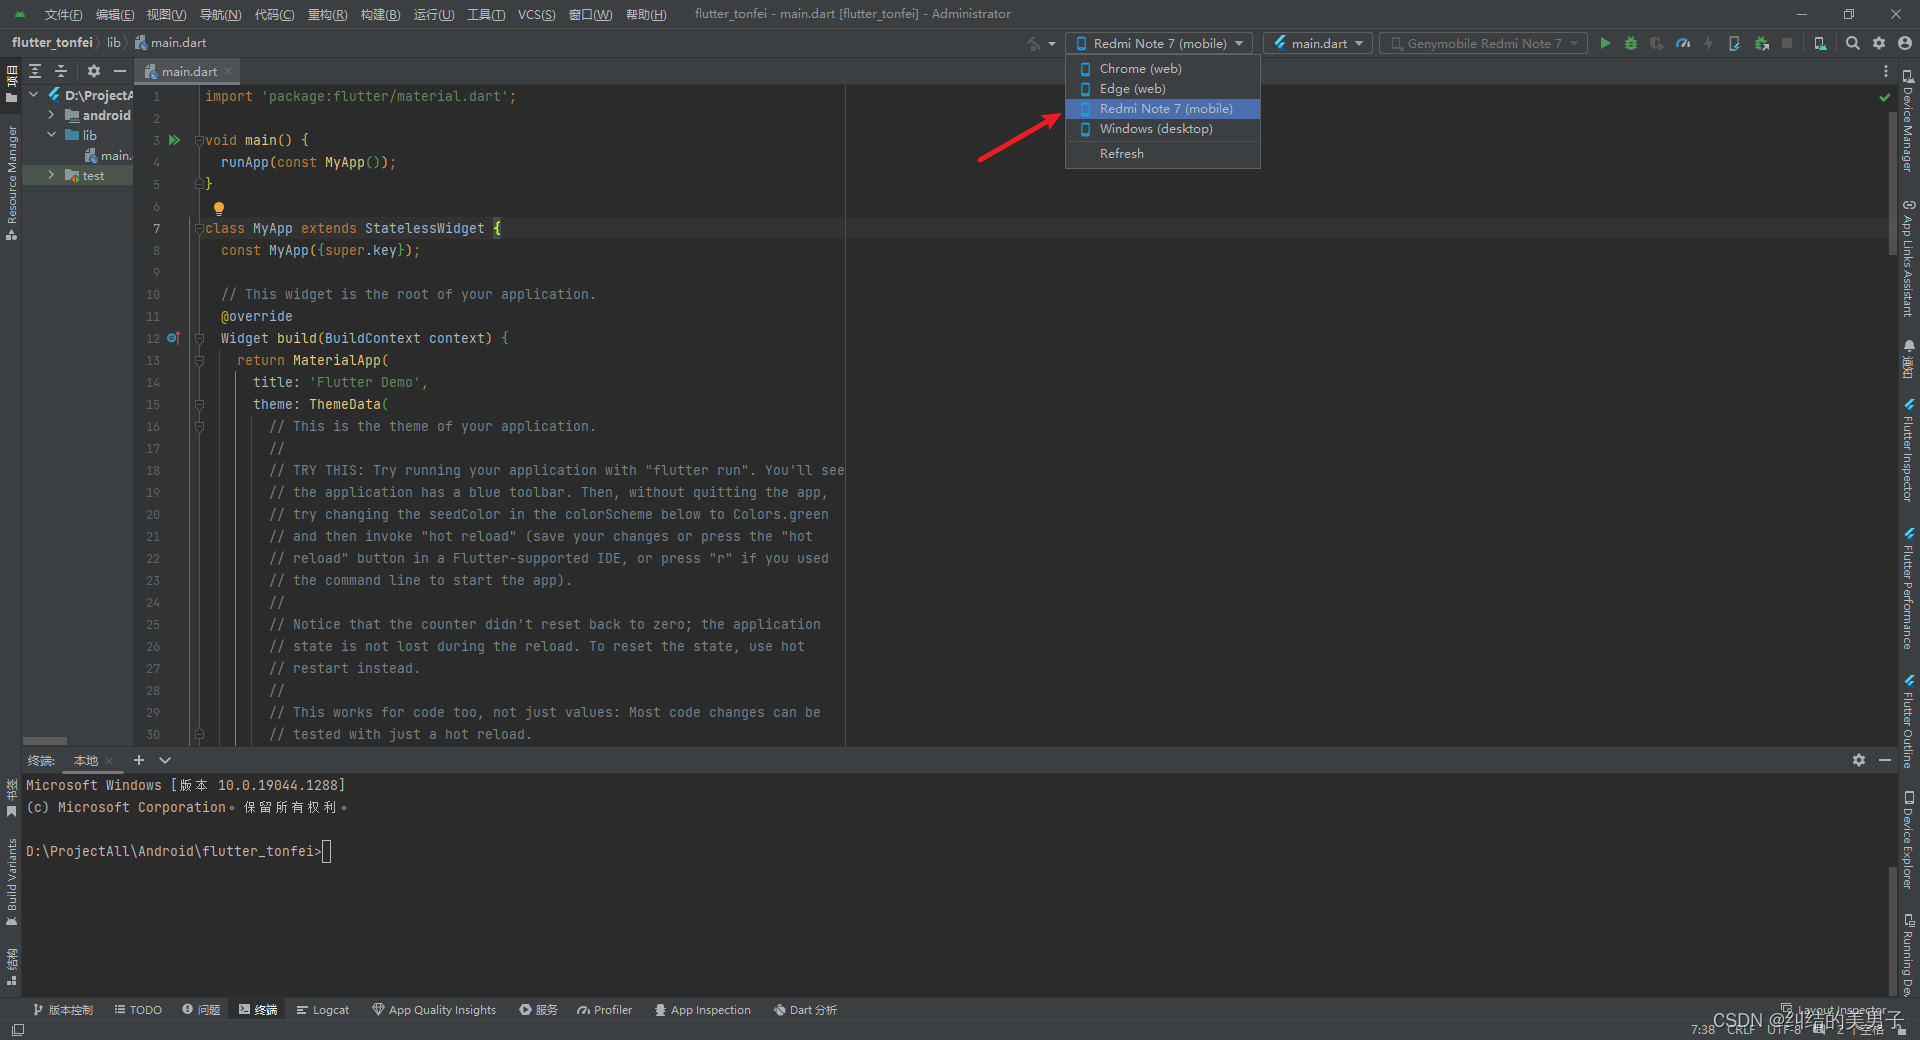Expand the android folder in project tree
The height and width of the screenshot is (1040, 1920).
click(51, 115)
